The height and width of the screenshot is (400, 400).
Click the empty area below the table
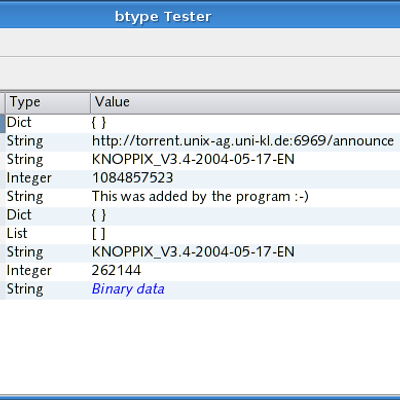(200, 347)
